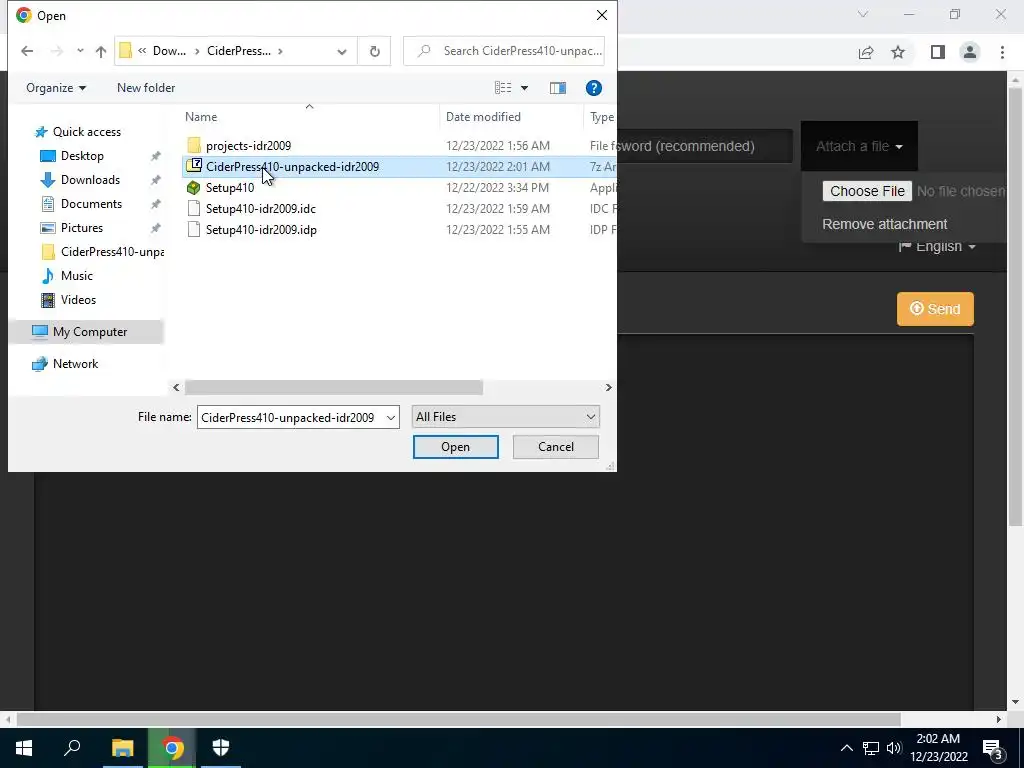Open the recent locations dropdown arrow
1024x768 pixels.
(80, 51)
